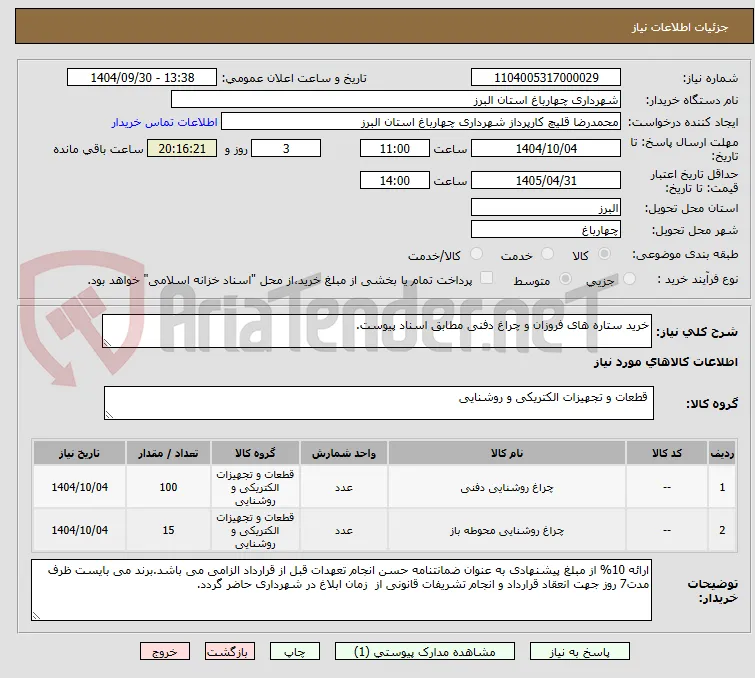Click the بازگشت back button
The height and width of the screenshot is (678, 755).
click(x=230, y=652)
